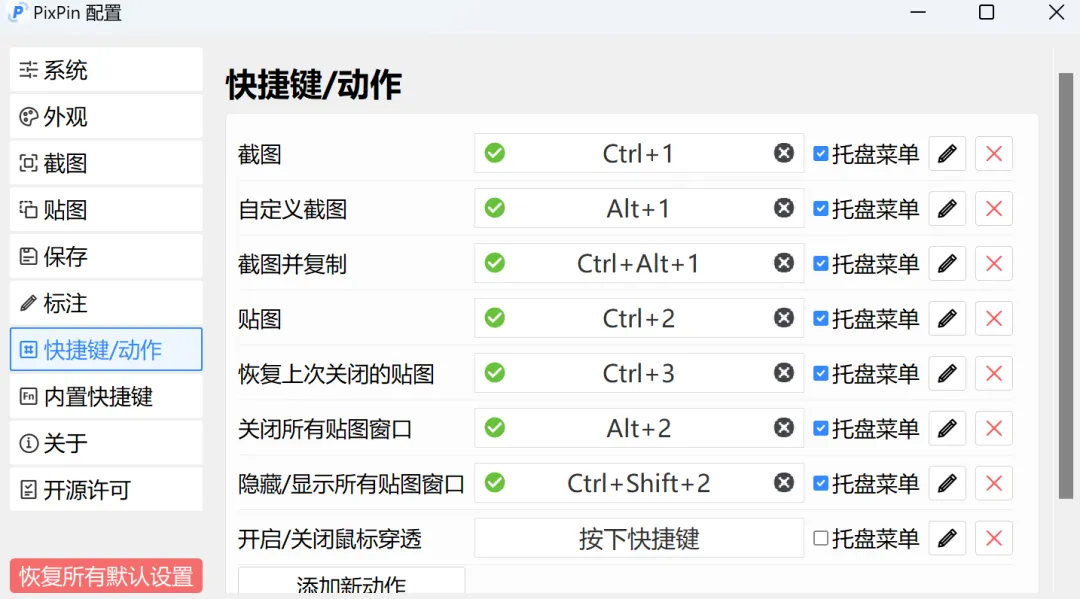This screenshot has width=1080, height=599.
Task: Remove the 开启/关闭鼠标穿透 action via red X
Action: point(994,538)
